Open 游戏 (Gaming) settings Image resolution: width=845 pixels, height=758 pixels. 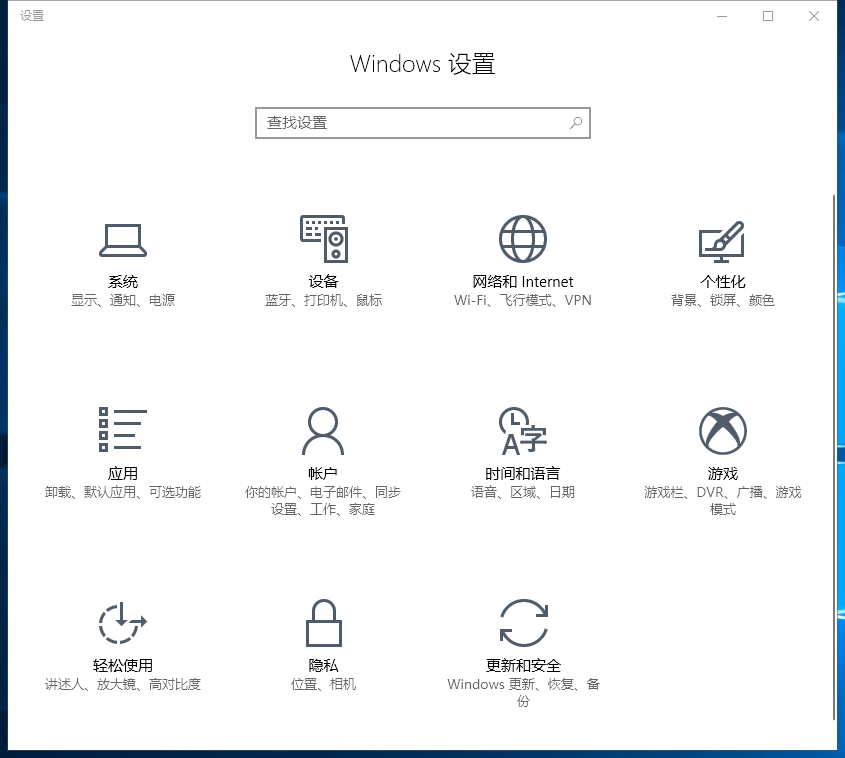coord(723,450)
